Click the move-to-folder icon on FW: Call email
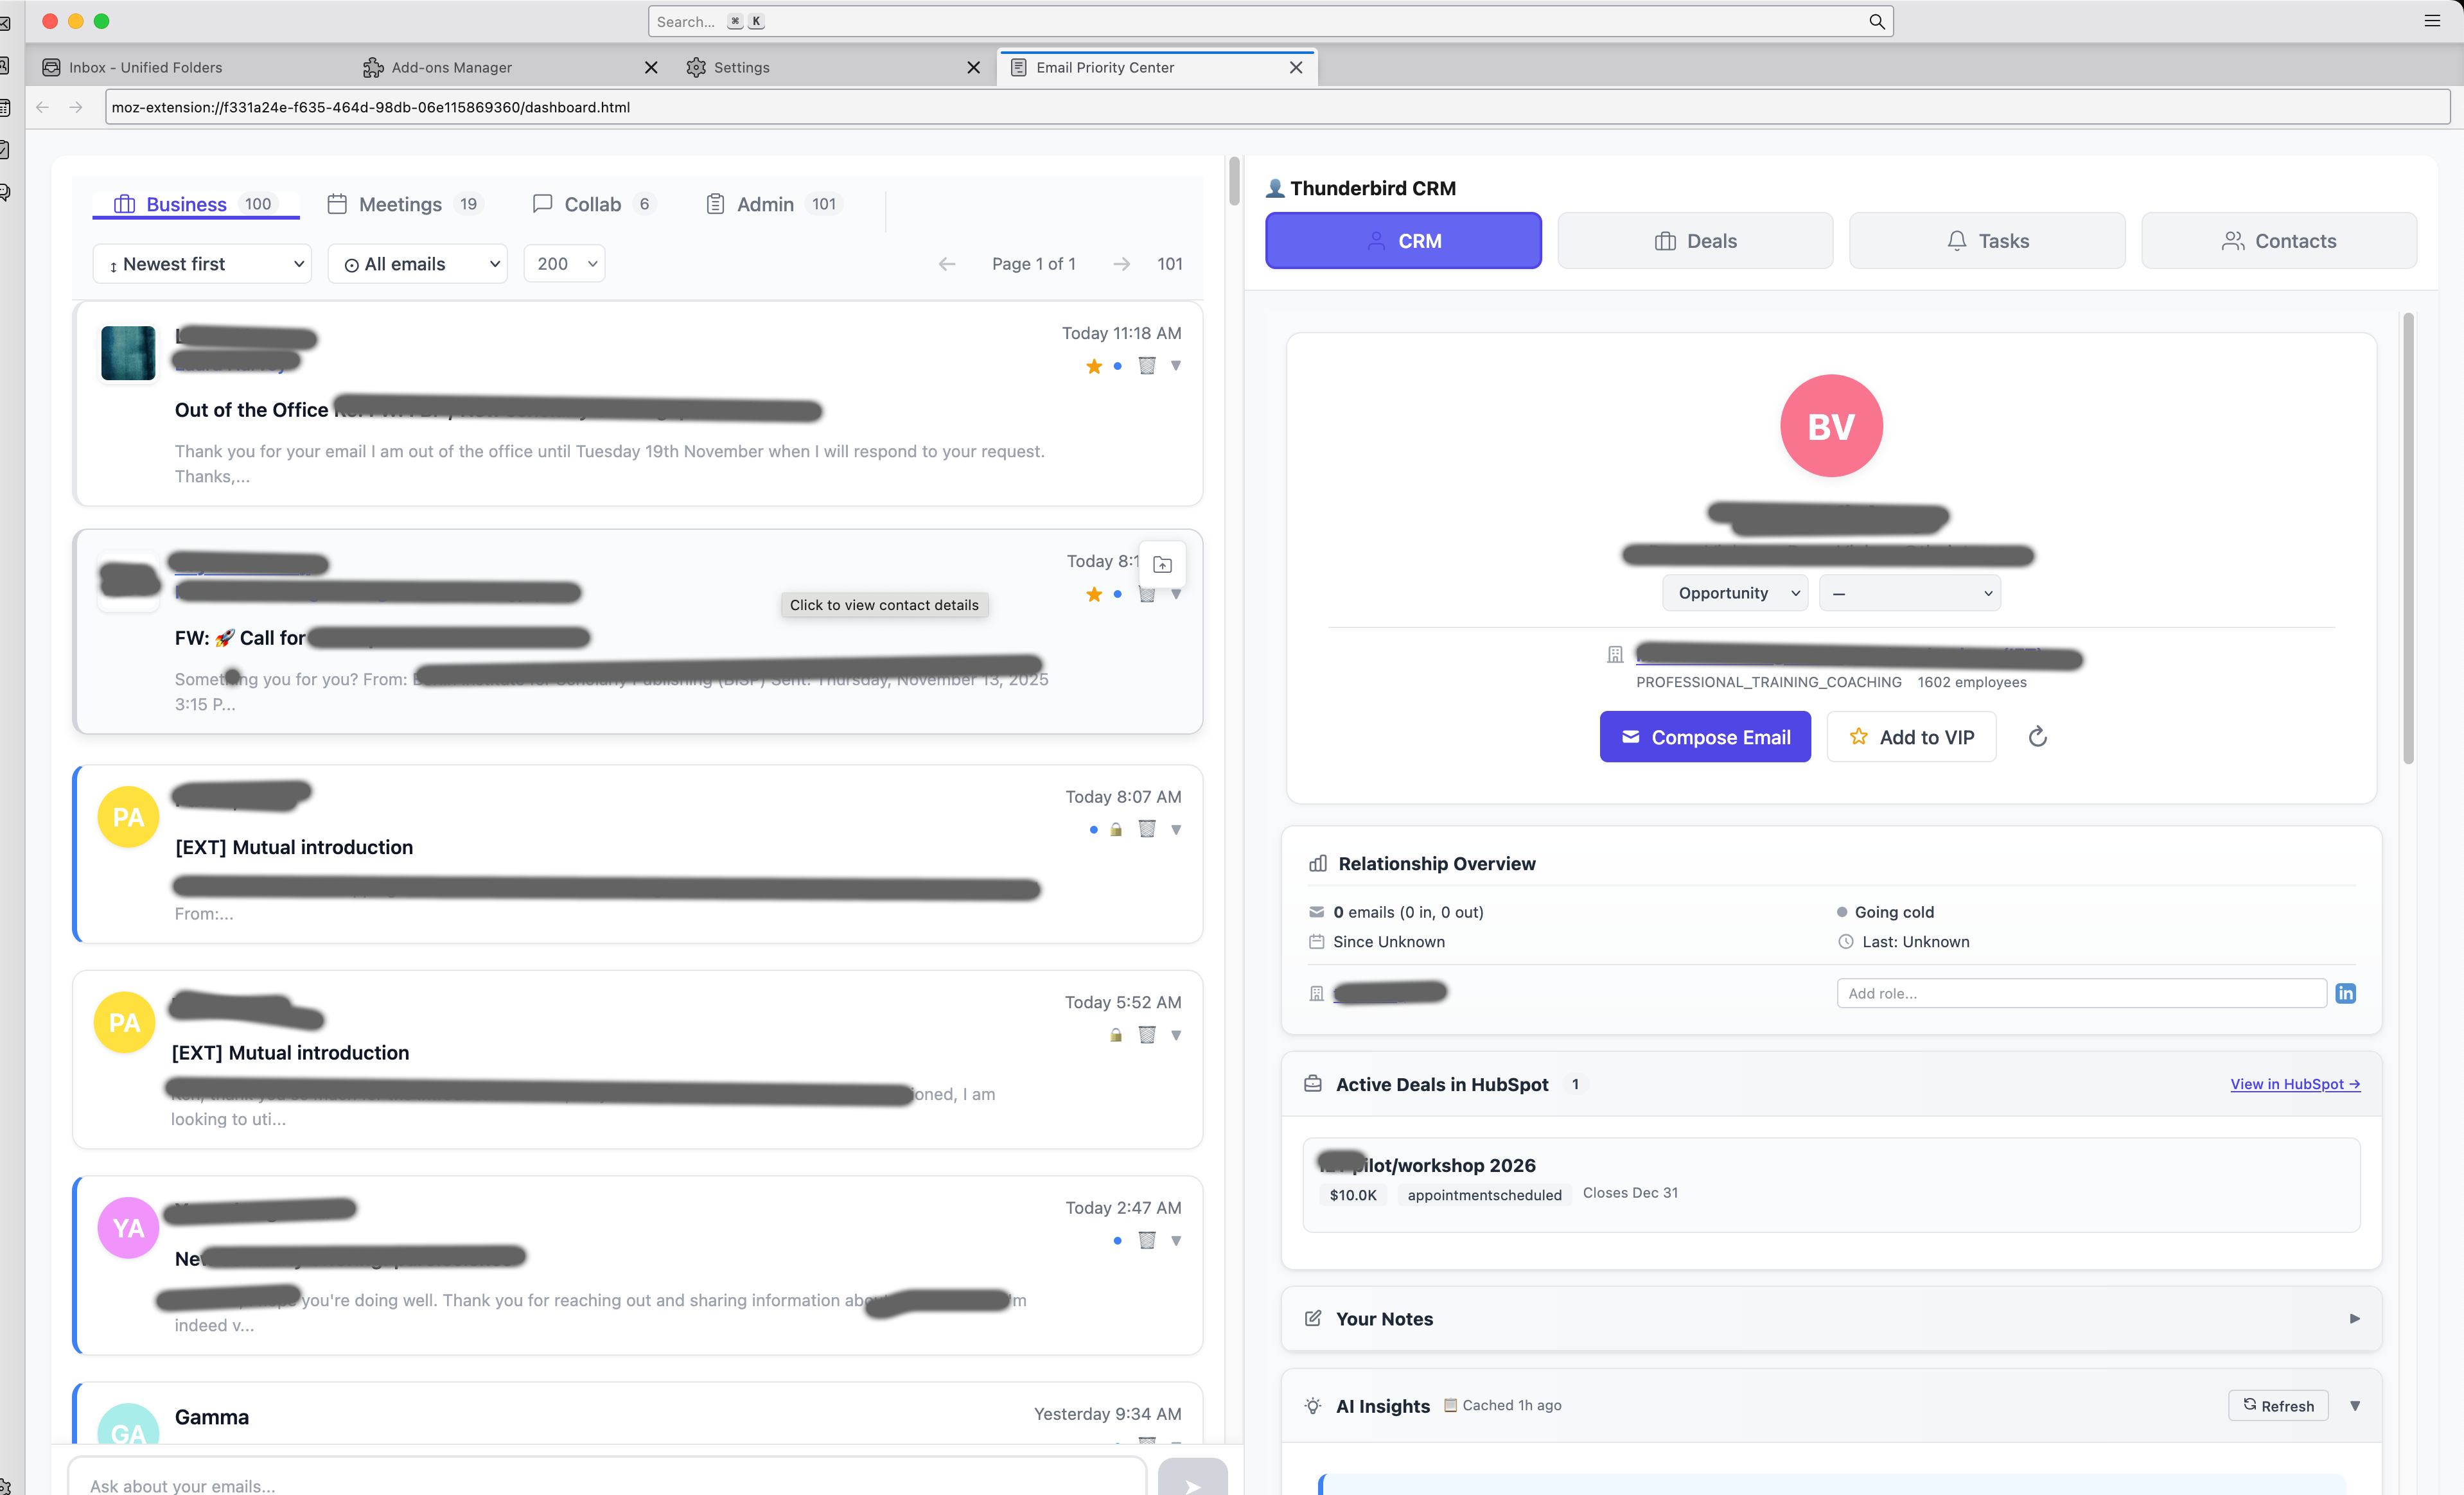Screen dimensions: 2464x1495 click(x=1162, y=565)
